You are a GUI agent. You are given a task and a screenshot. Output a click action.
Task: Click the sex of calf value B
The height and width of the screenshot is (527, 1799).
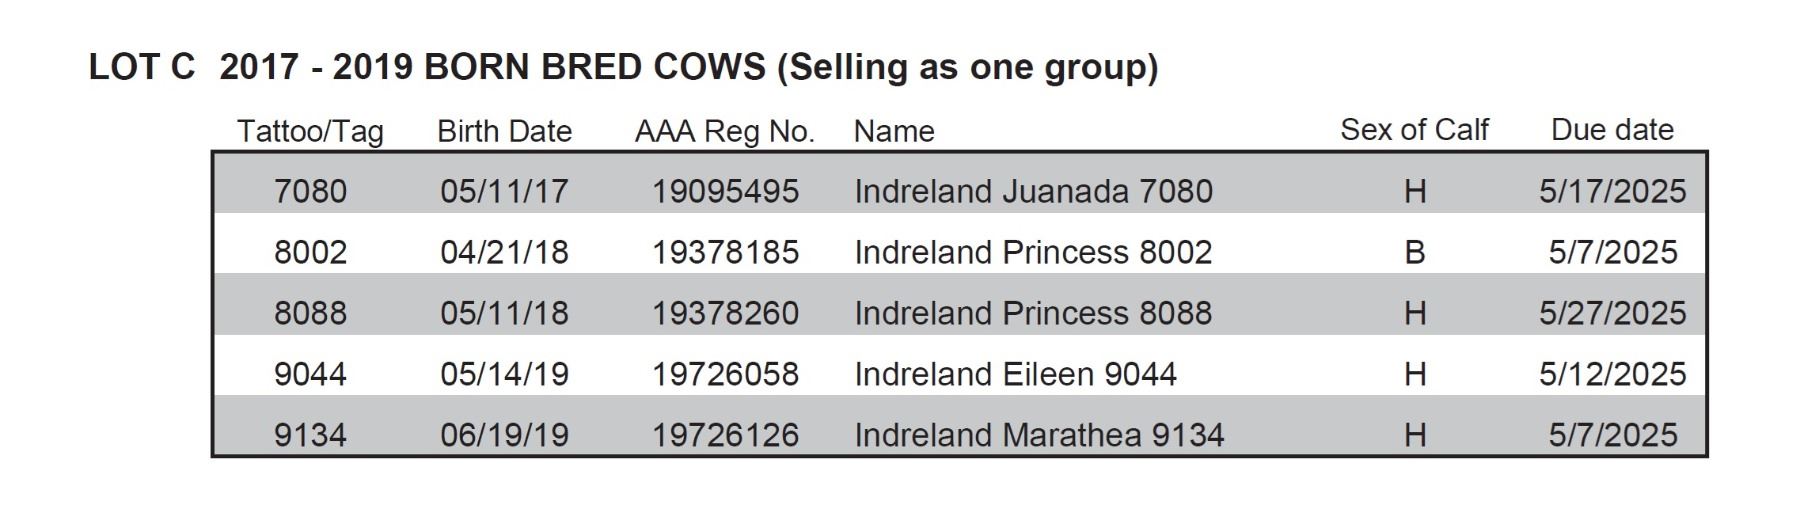[x=1414, y=252]
